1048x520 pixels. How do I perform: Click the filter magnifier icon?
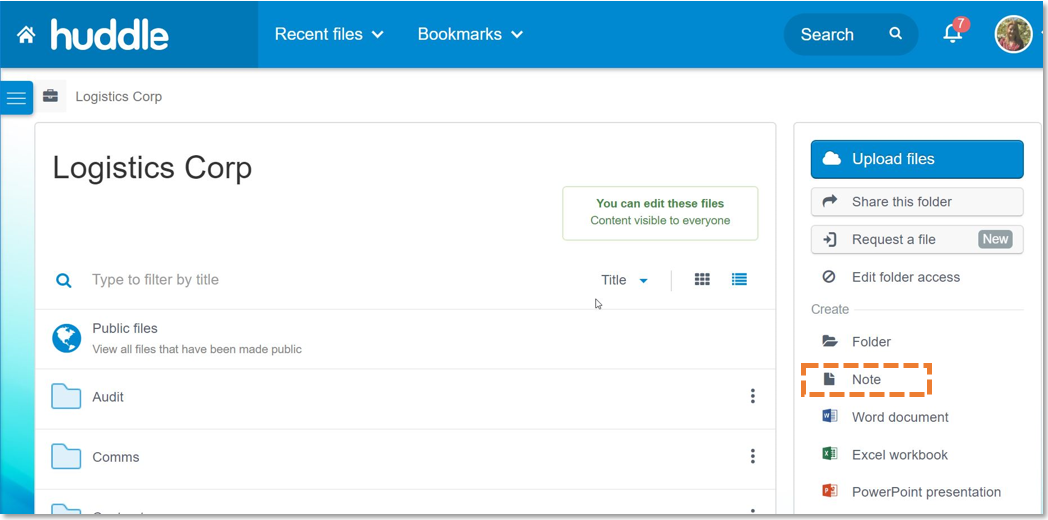pyautogui.click(x=63, y=280)
